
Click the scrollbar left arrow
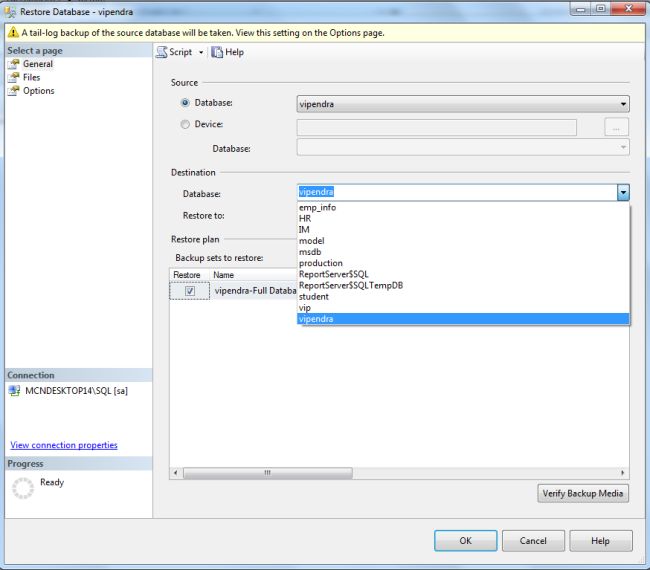[175, 473]
